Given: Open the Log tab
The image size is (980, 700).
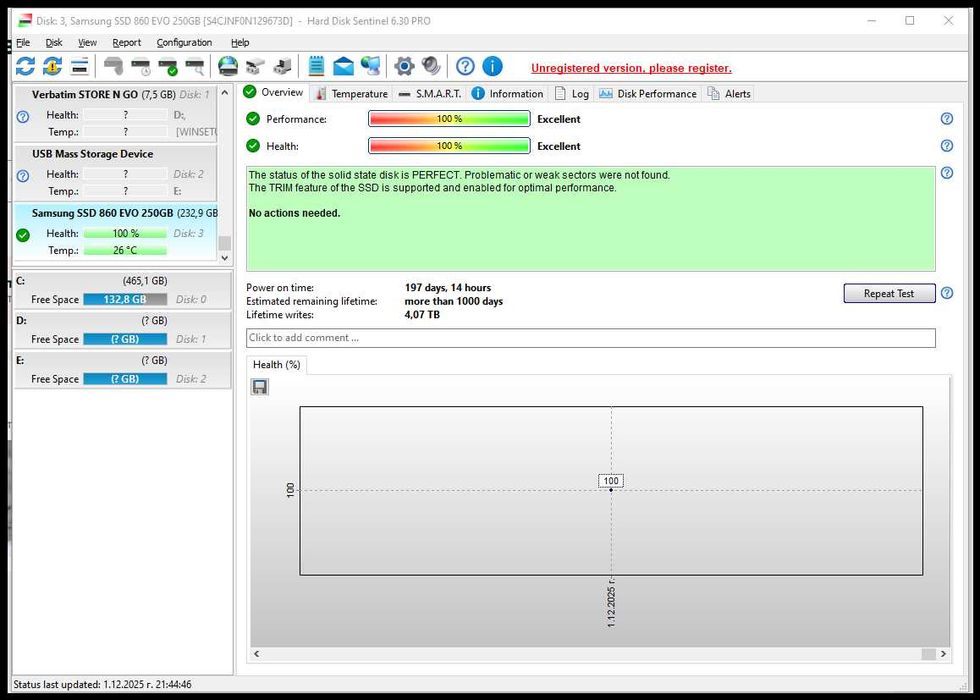Looking at the screenshot, I should pos(572,94).
